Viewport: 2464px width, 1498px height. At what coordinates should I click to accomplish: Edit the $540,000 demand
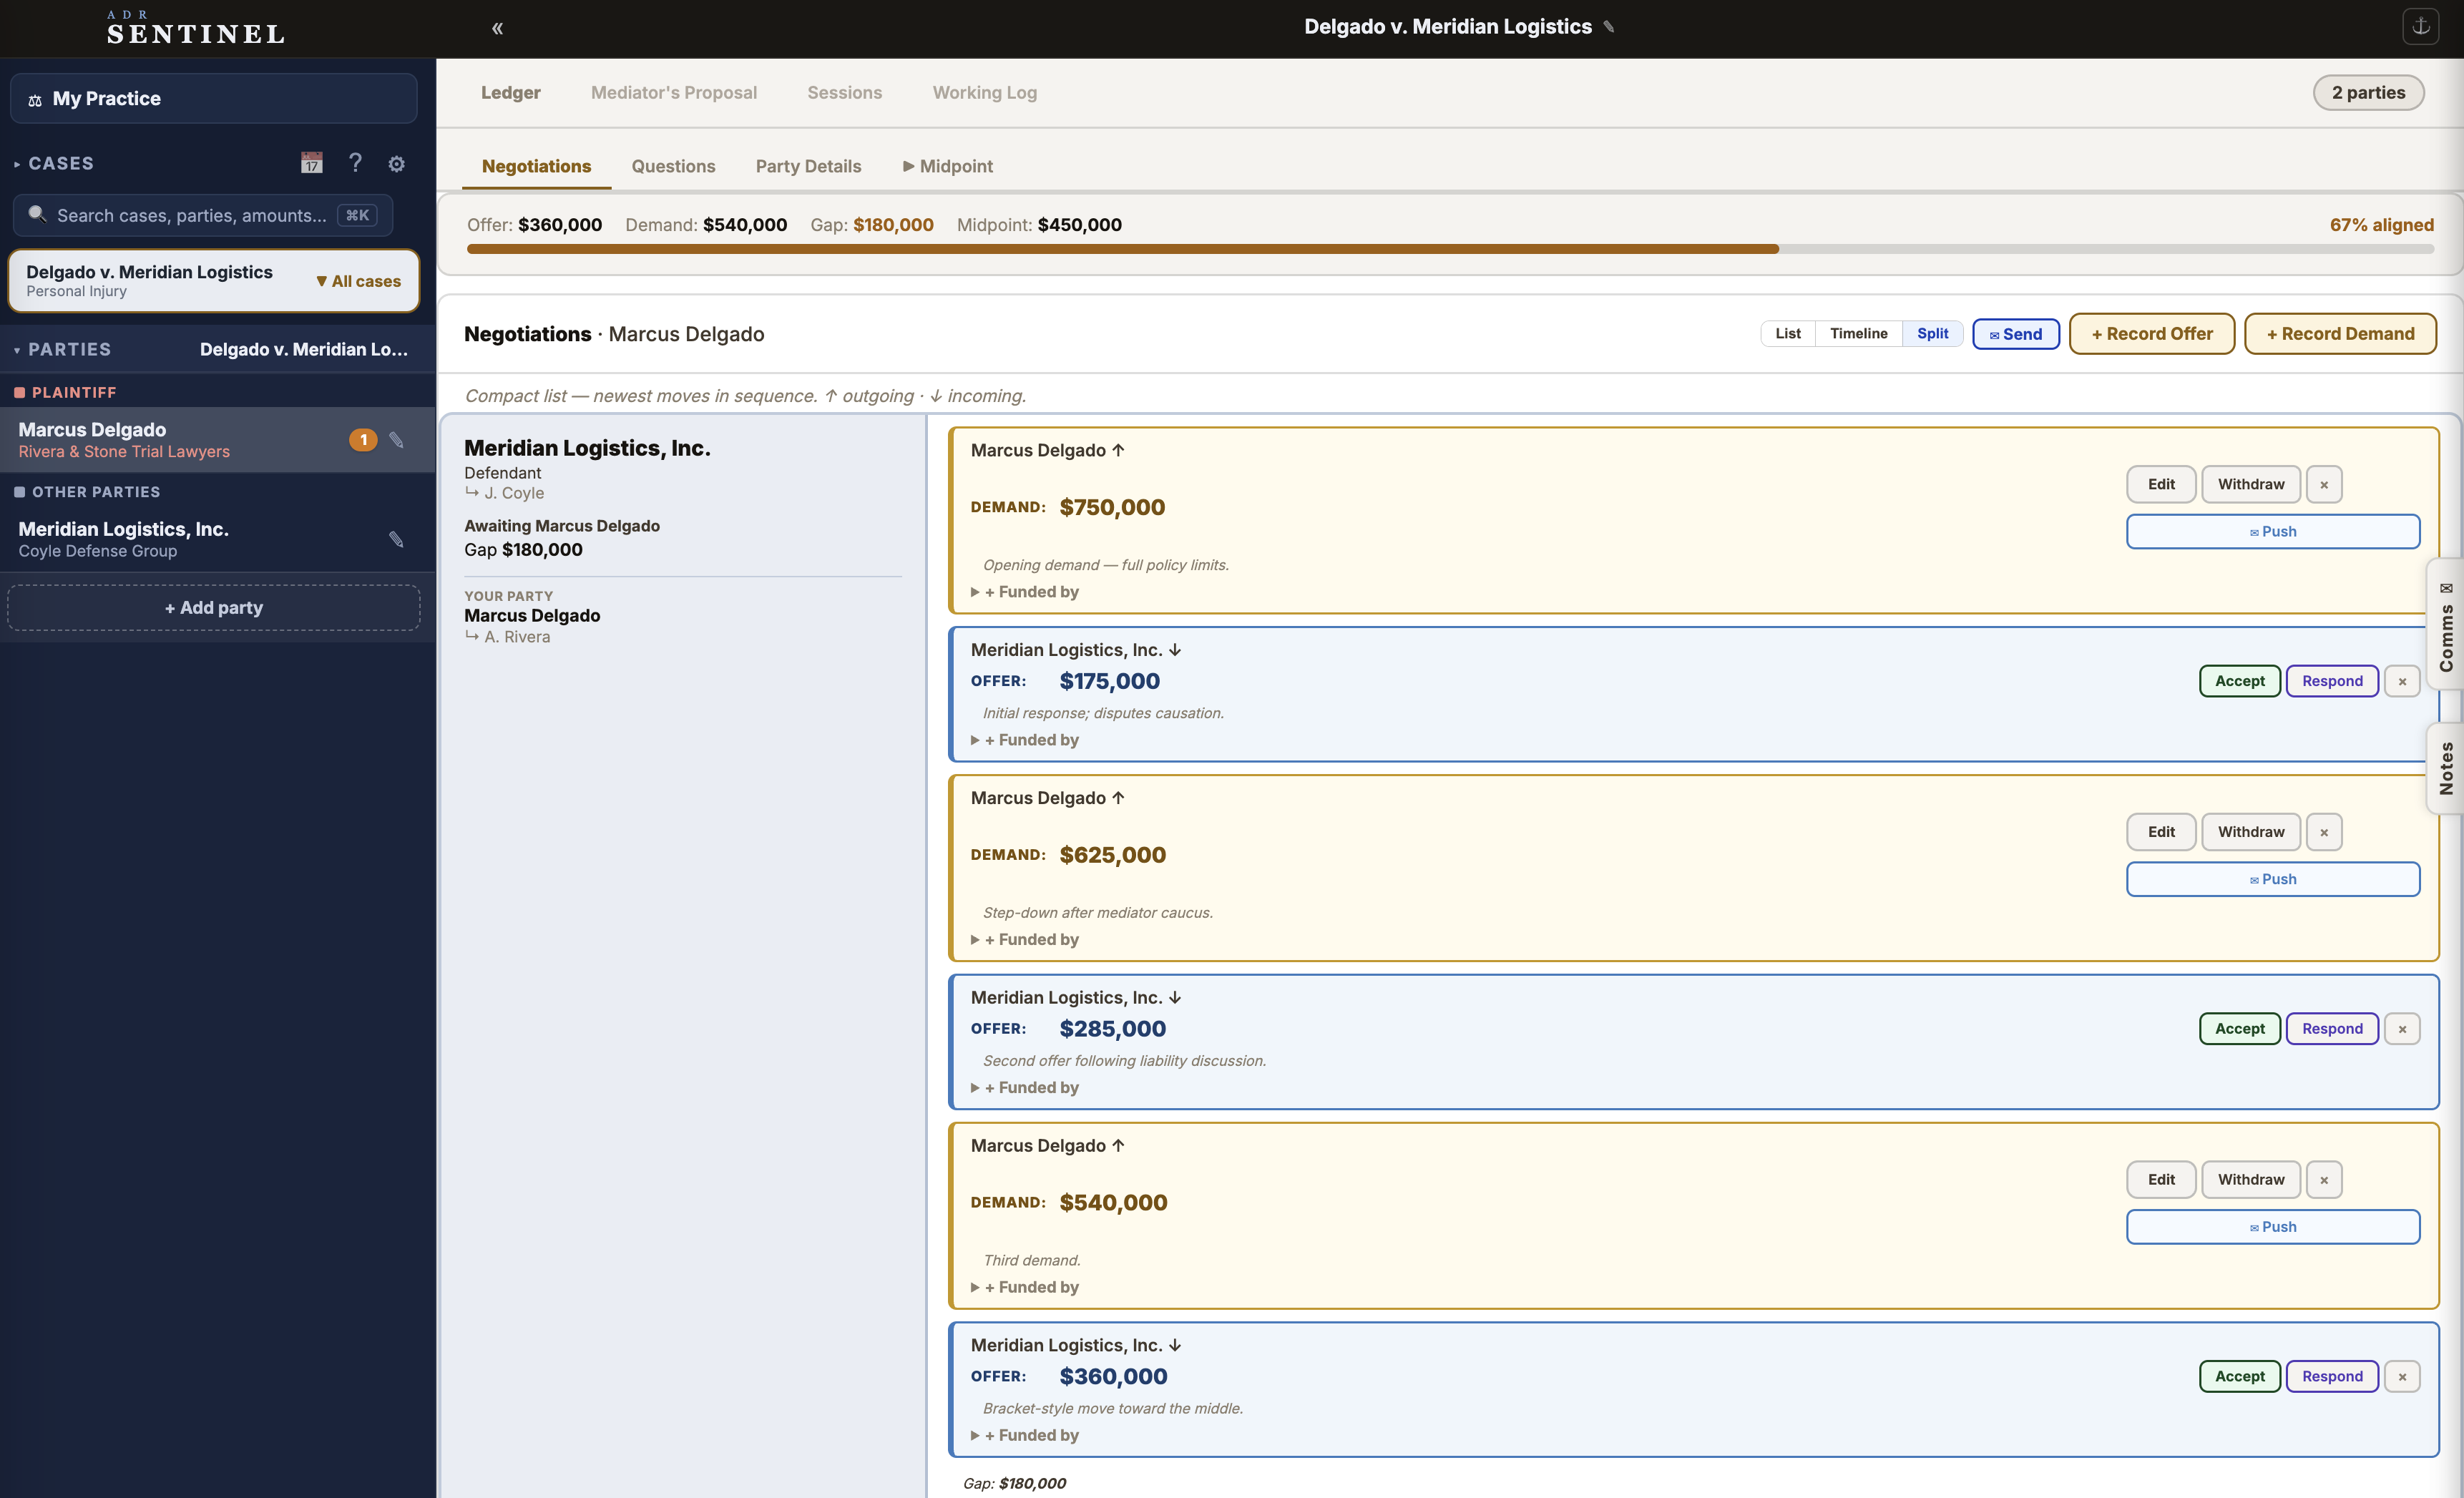click(x=2160, y=1180)
